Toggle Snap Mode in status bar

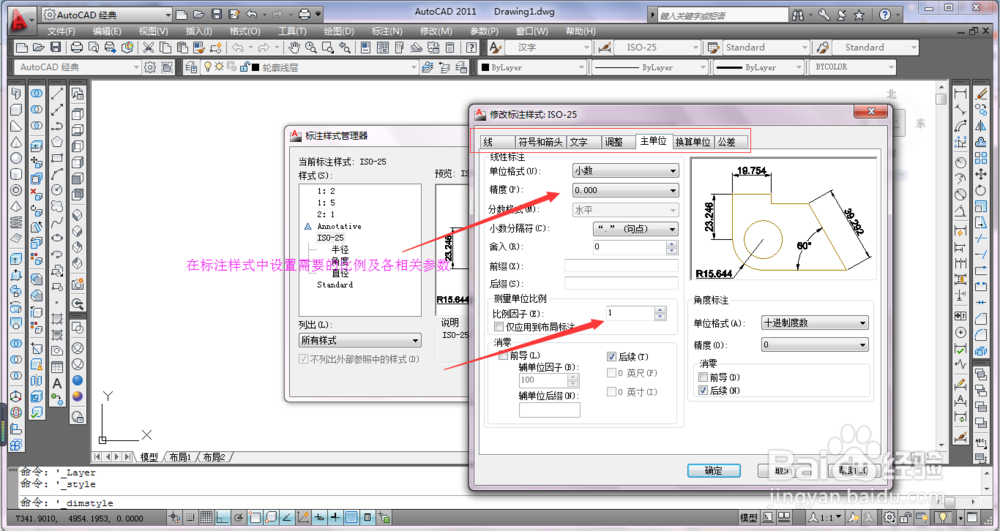pyautogui.click(x=190, y=518)
